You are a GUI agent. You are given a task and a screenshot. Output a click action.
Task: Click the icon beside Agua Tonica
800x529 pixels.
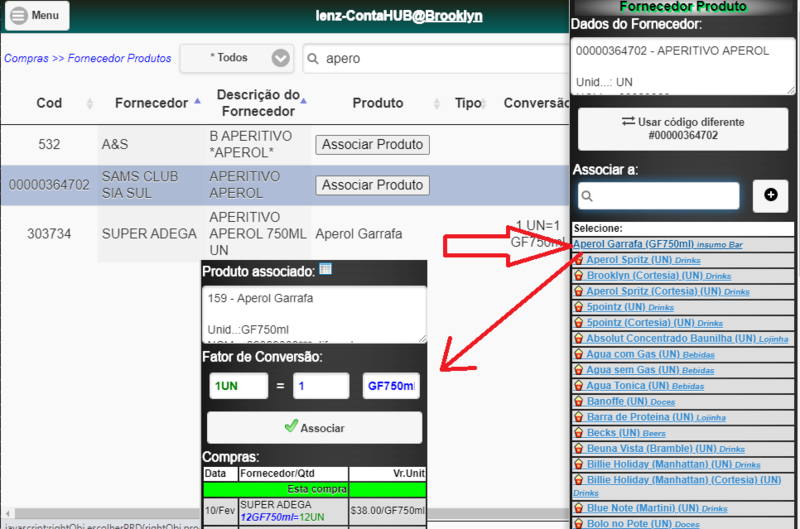579,386
